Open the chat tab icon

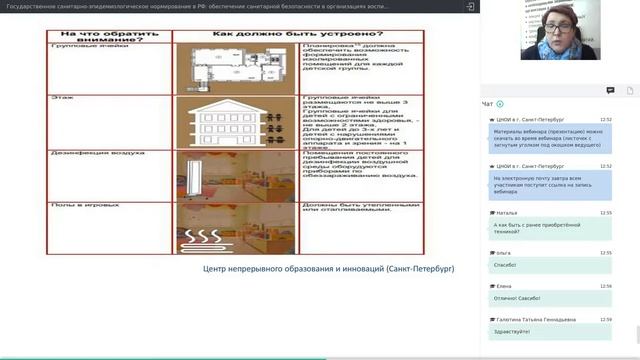pyautogui.click(x=610, y=90)
